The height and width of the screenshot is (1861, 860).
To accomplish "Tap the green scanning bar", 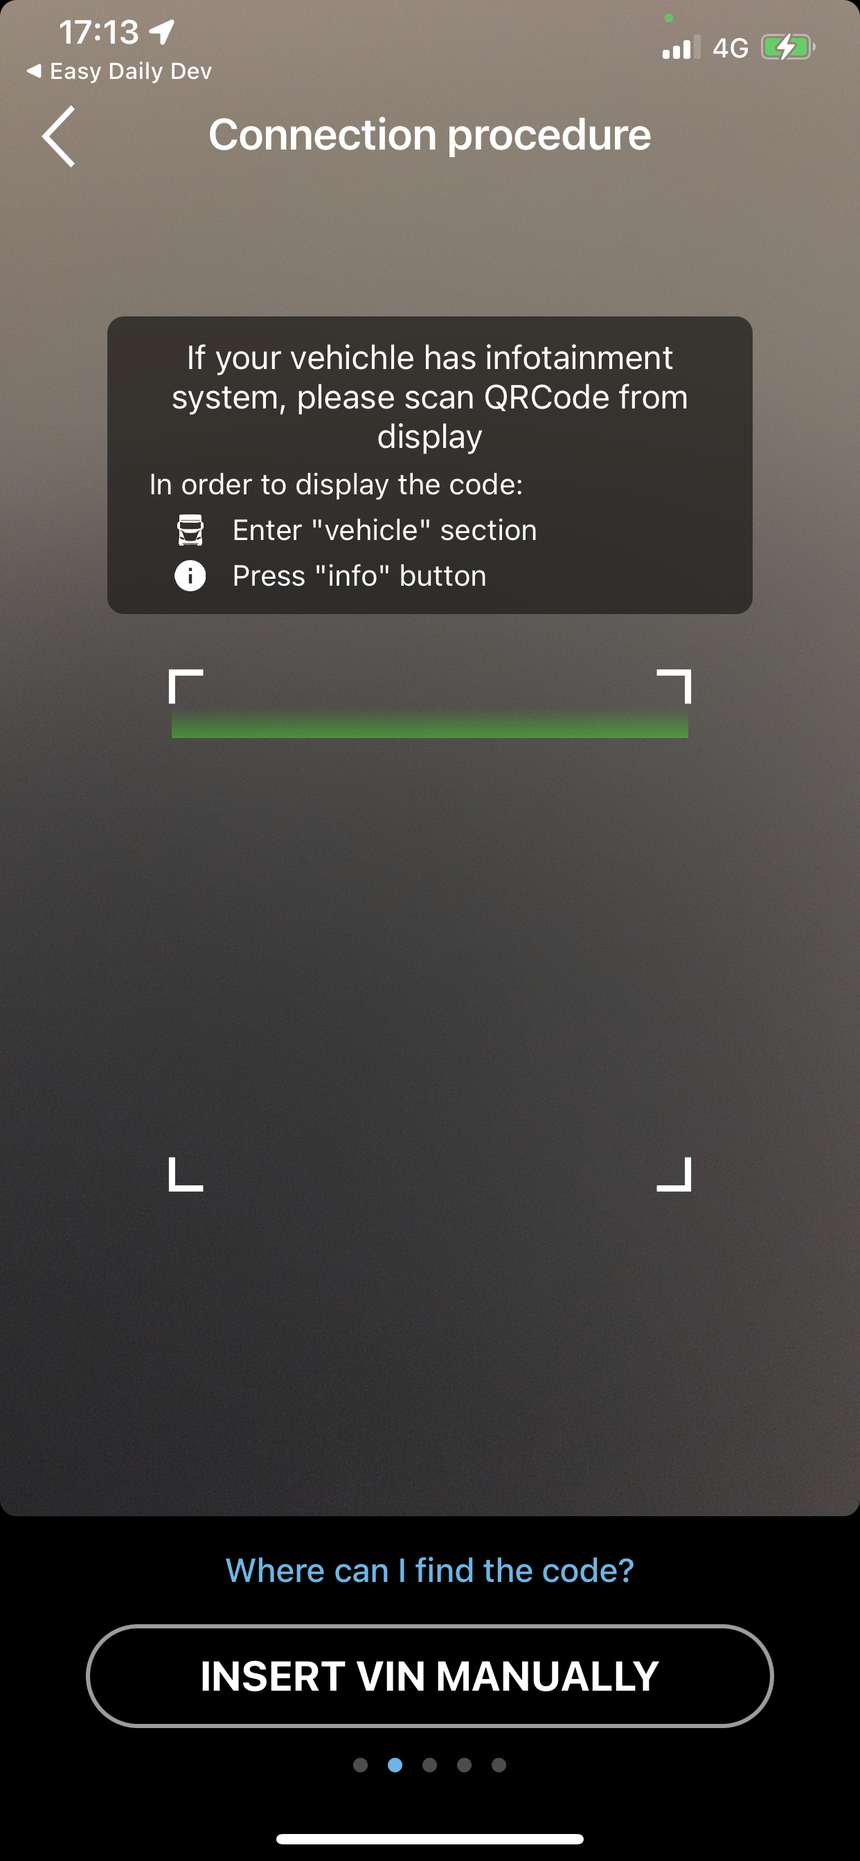I will (x=430, y=724).
